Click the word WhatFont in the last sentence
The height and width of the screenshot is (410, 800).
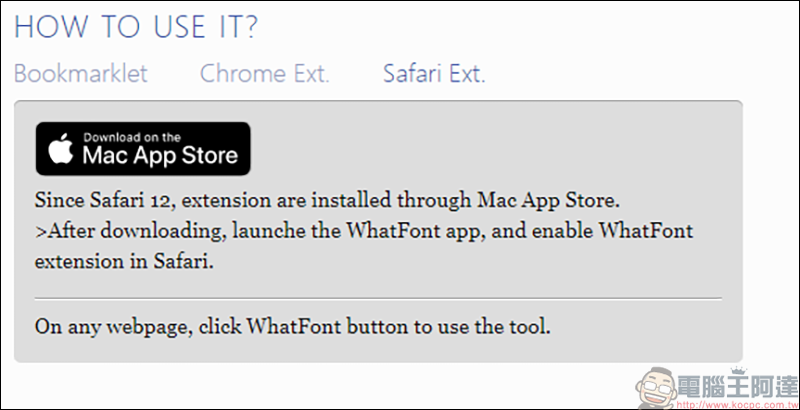click(x=294, y=326)
